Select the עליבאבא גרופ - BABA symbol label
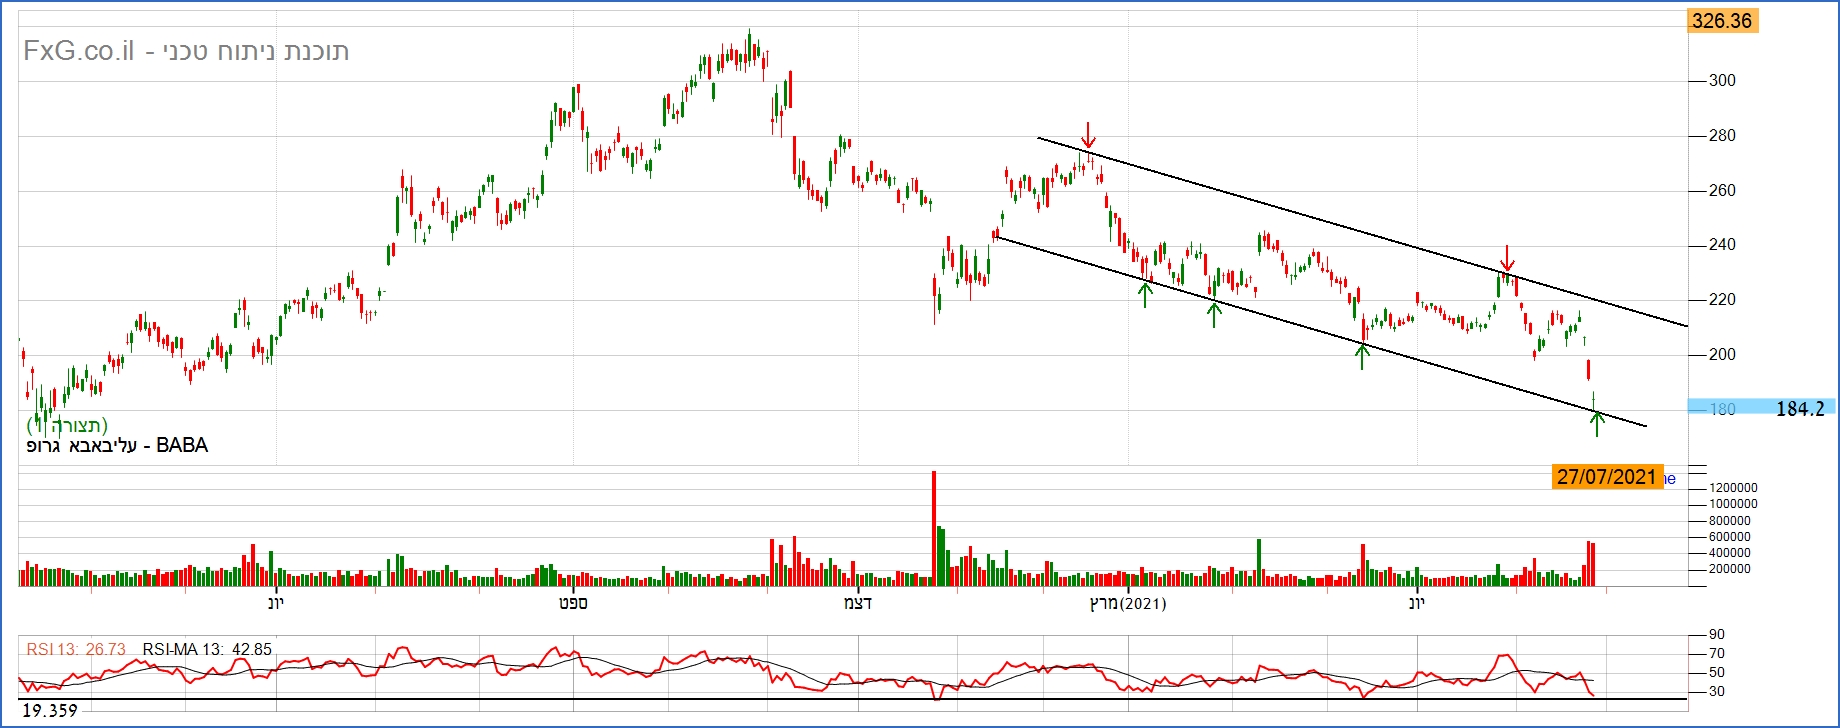This screenshot has width=1840, height=728. [x=117, y=446]
